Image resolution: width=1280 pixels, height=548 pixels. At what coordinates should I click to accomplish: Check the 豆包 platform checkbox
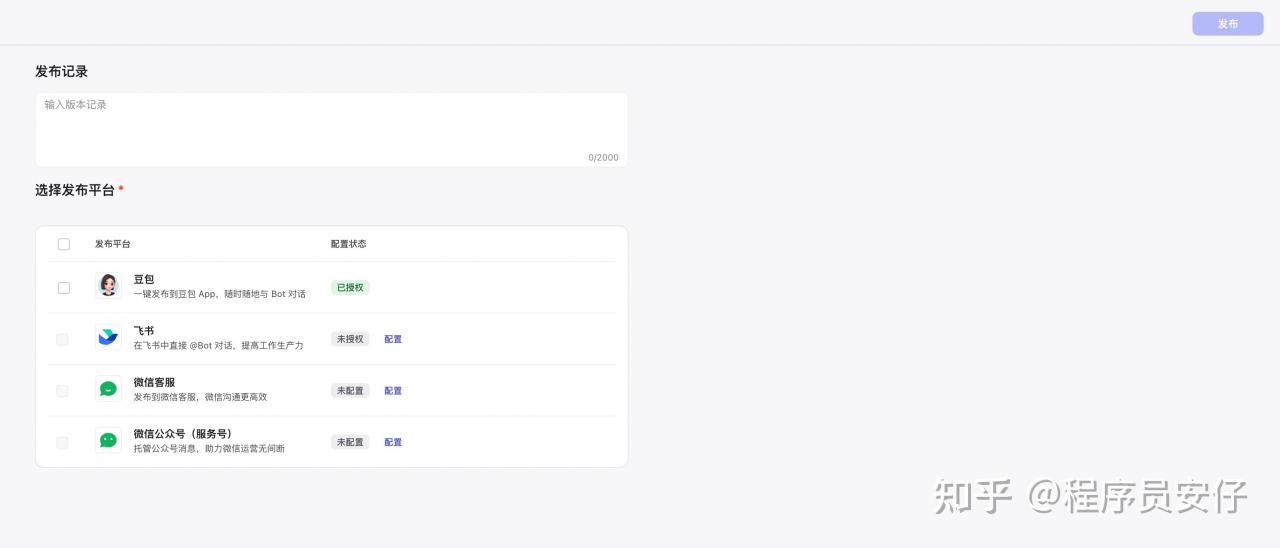64,288
